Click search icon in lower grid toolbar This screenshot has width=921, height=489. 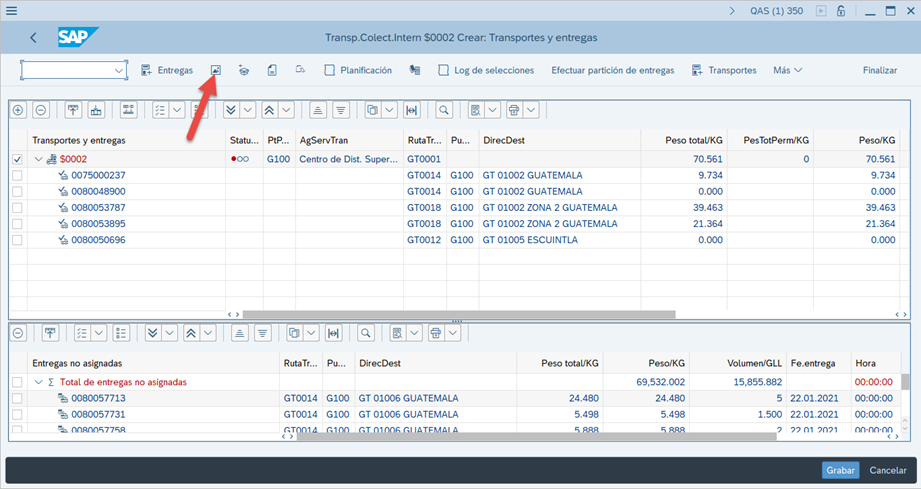coord(366,333)
